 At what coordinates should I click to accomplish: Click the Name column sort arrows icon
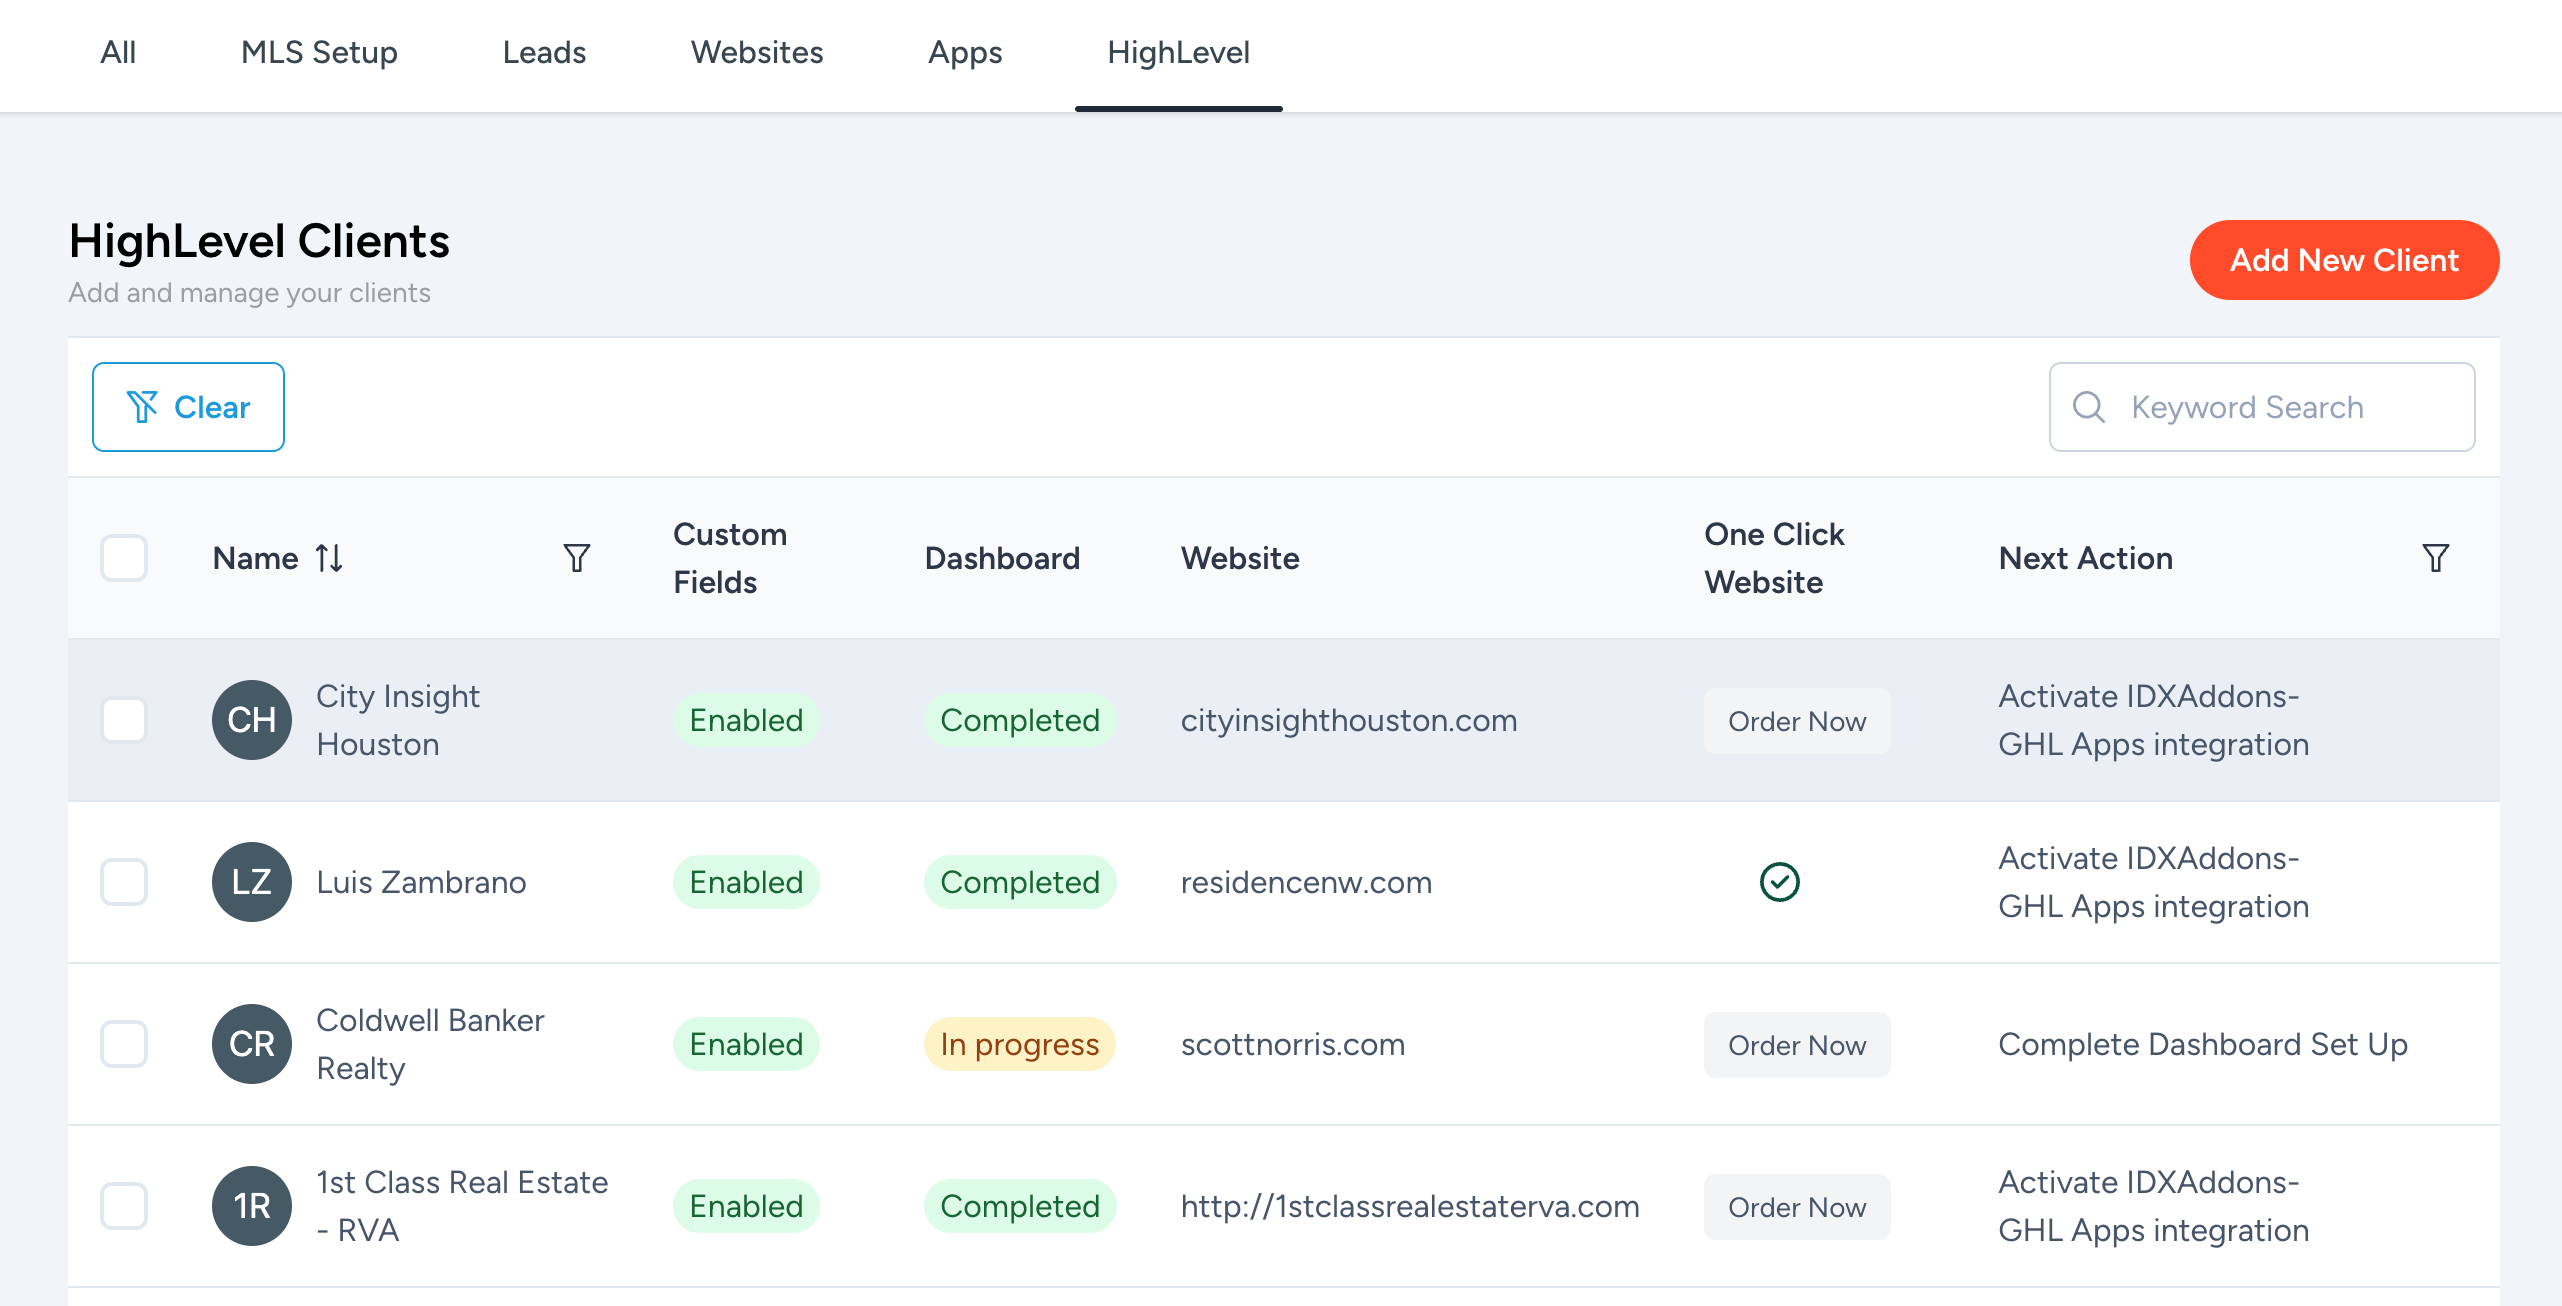(x=329, y=558)
